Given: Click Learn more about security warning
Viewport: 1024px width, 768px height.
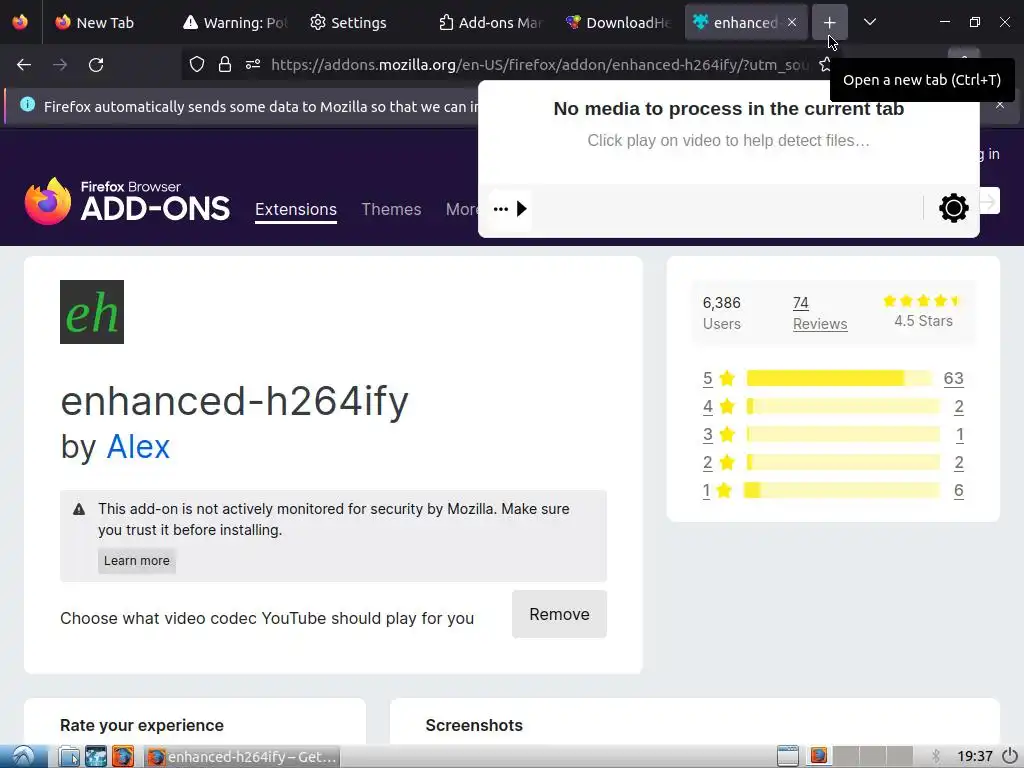Looking at the screenshot, I should (136, 560).
